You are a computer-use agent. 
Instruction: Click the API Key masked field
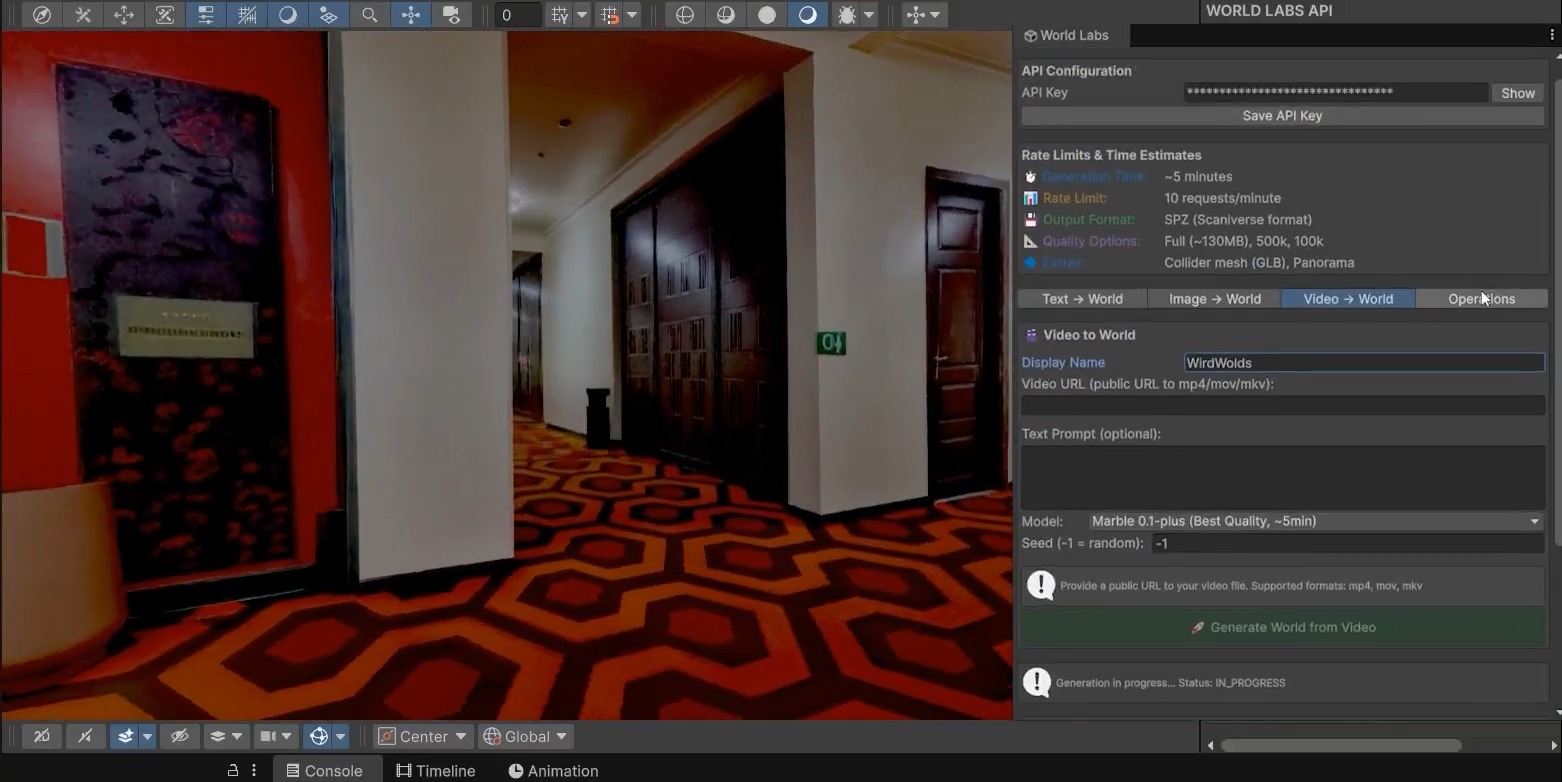click(x=1336, y=92)
